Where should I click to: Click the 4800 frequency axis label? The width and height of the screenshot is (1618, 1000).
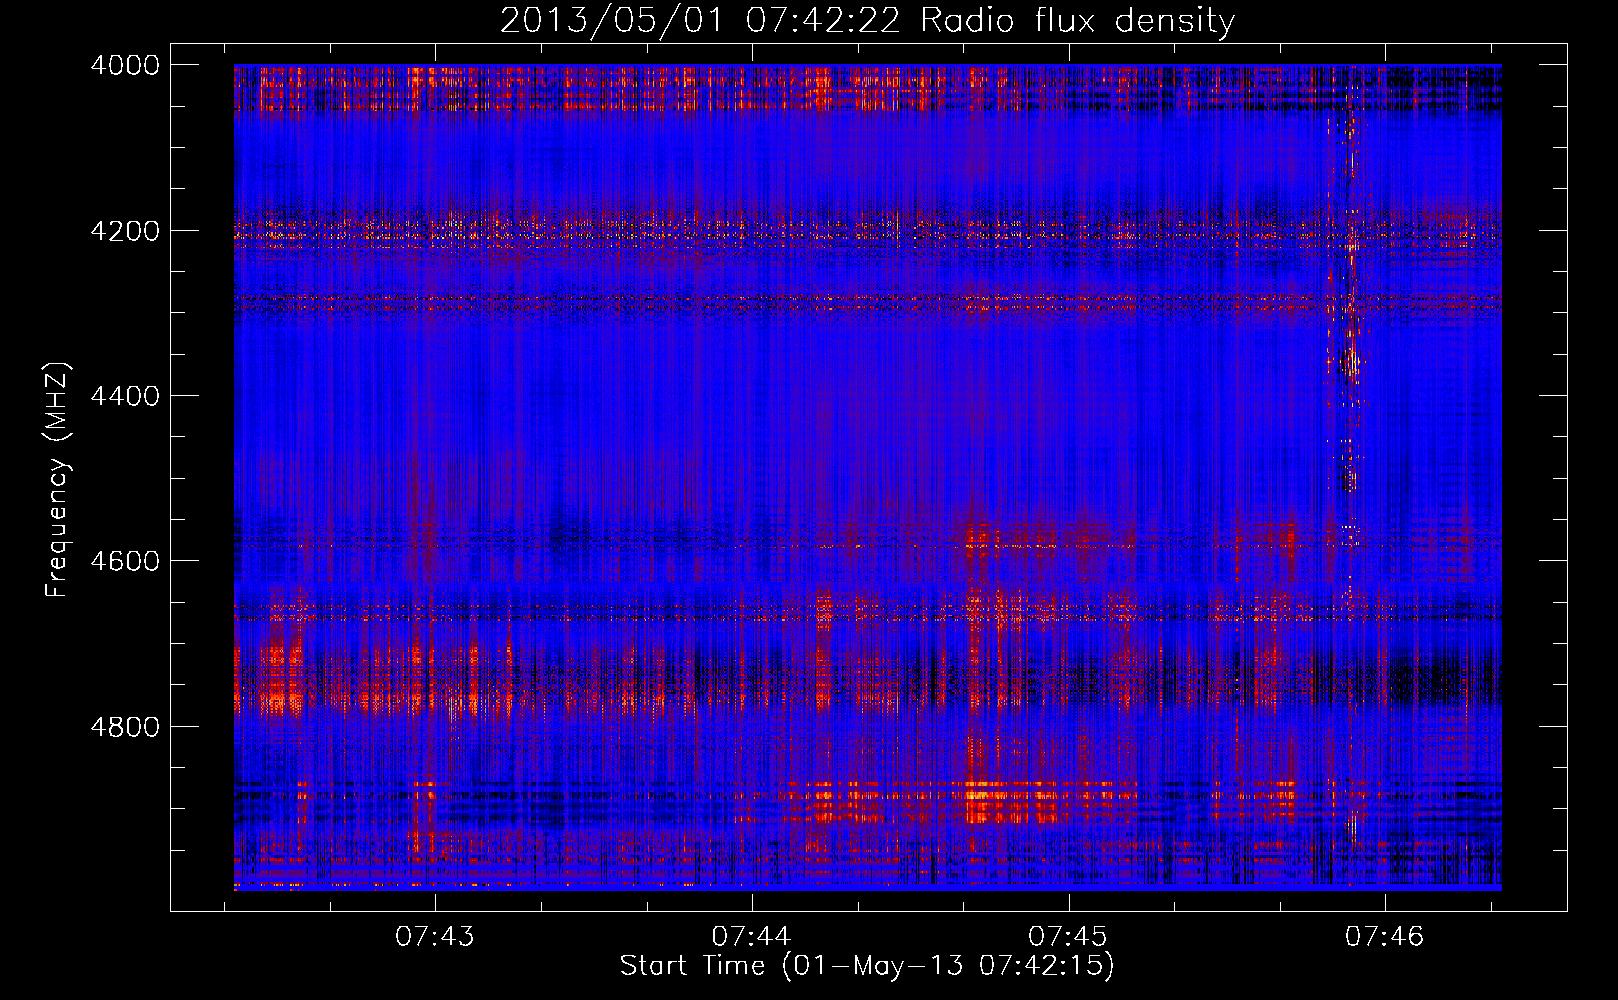coord(124,726)
